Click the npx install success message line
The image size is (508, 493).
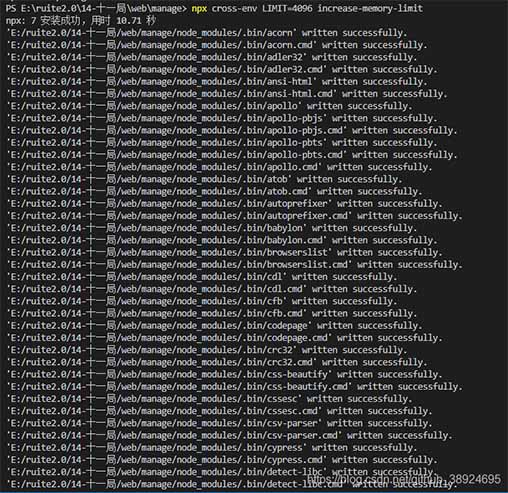tap(80, 21)
